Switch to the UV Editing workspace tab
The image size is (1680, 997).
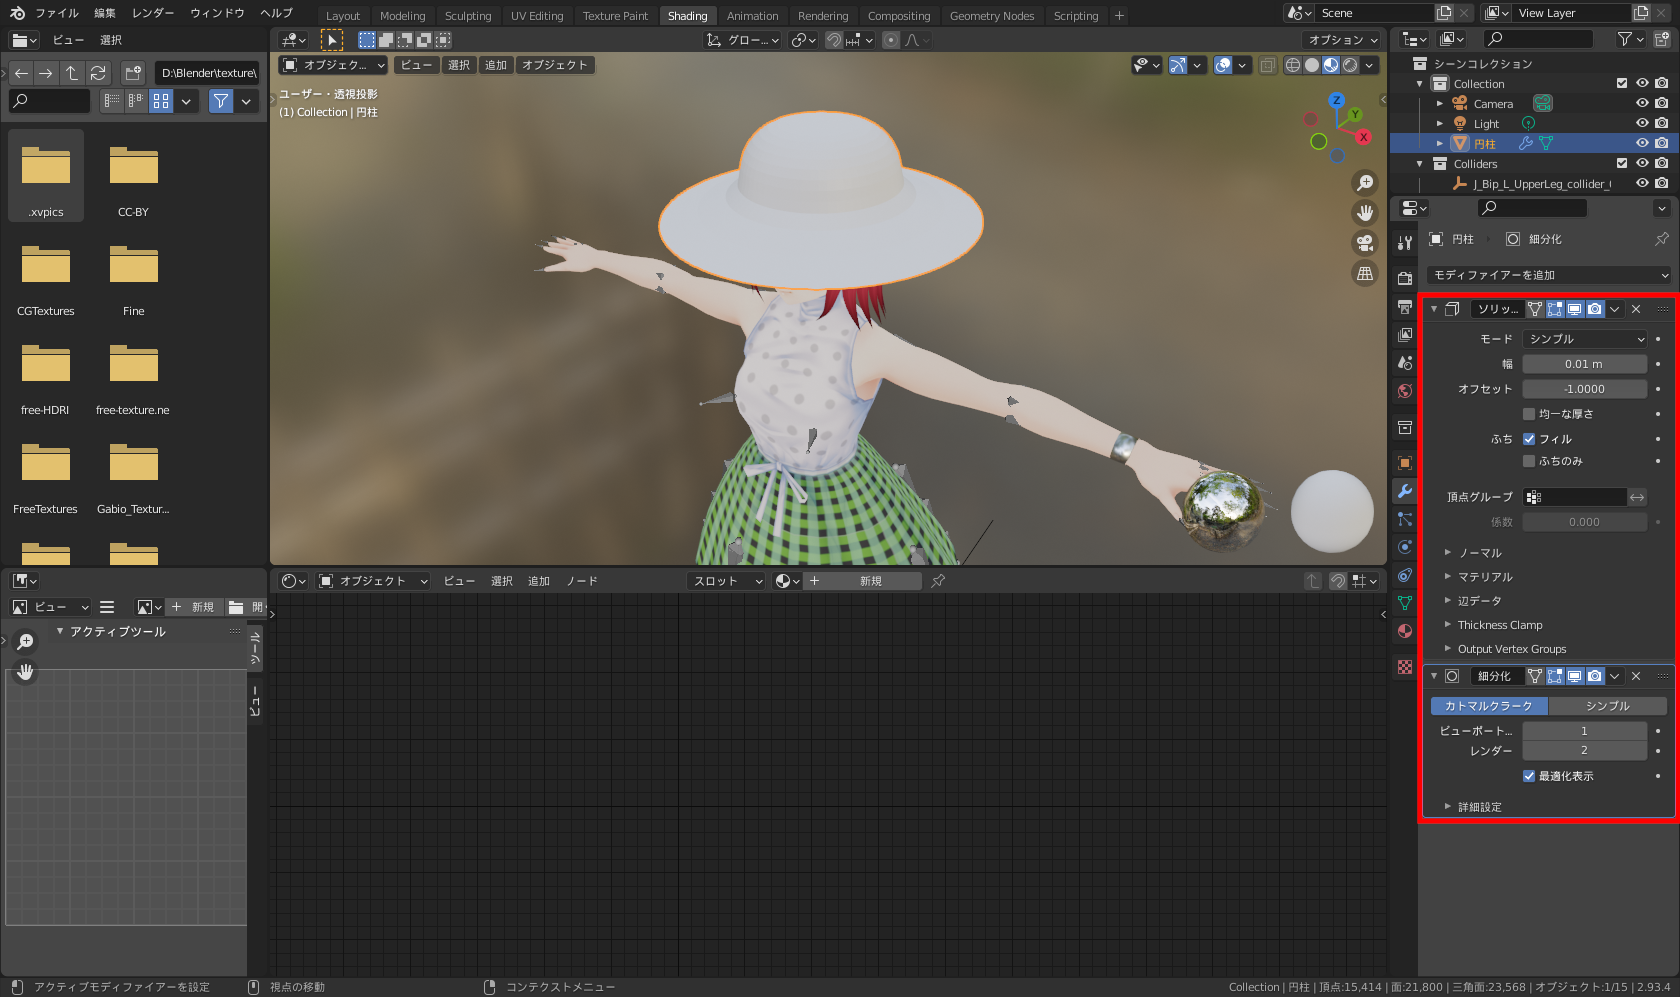pyautogui.click(x=537, y=16)
